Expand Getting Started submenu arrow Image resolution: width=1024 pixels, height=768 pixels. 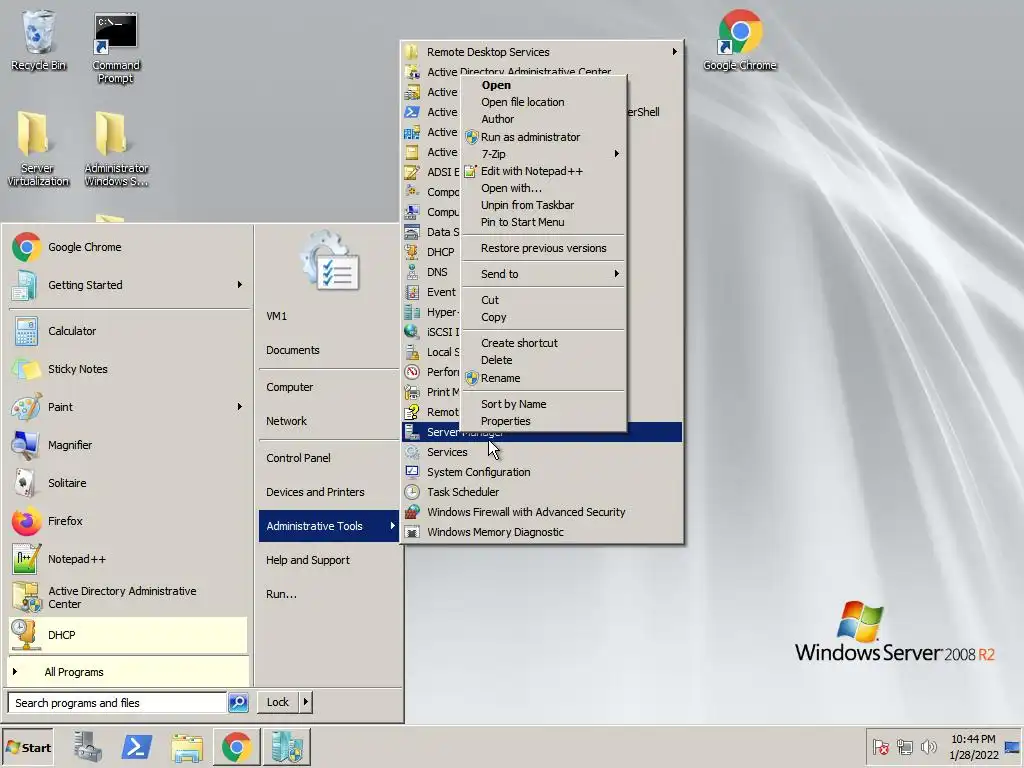pos(240,285)
